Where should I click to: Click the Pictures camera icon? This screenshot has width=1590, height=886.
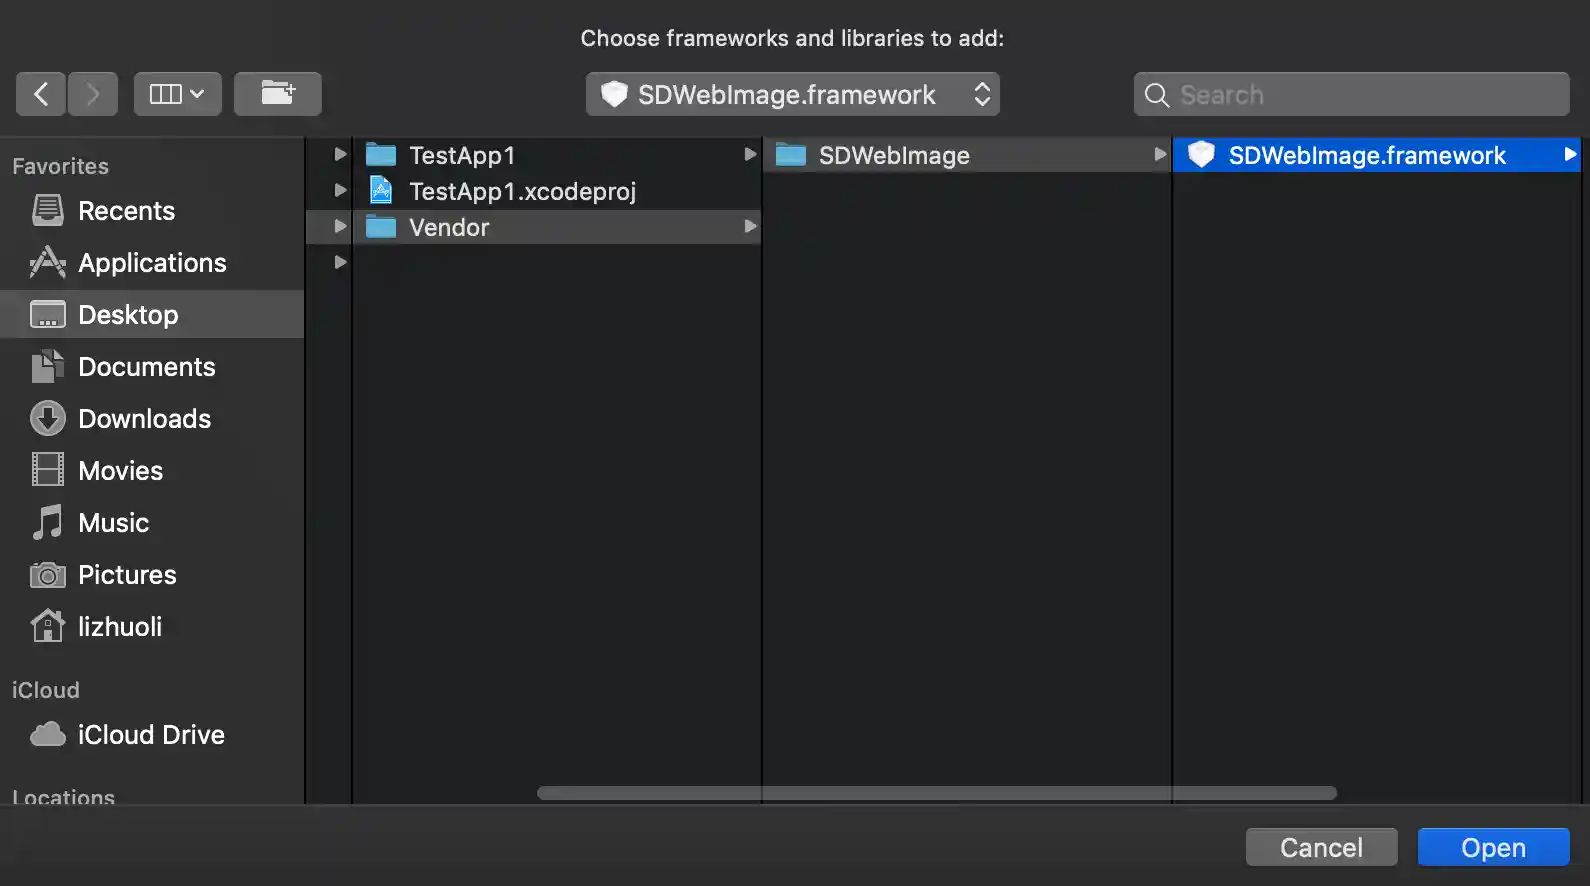[x=48, y=575]
